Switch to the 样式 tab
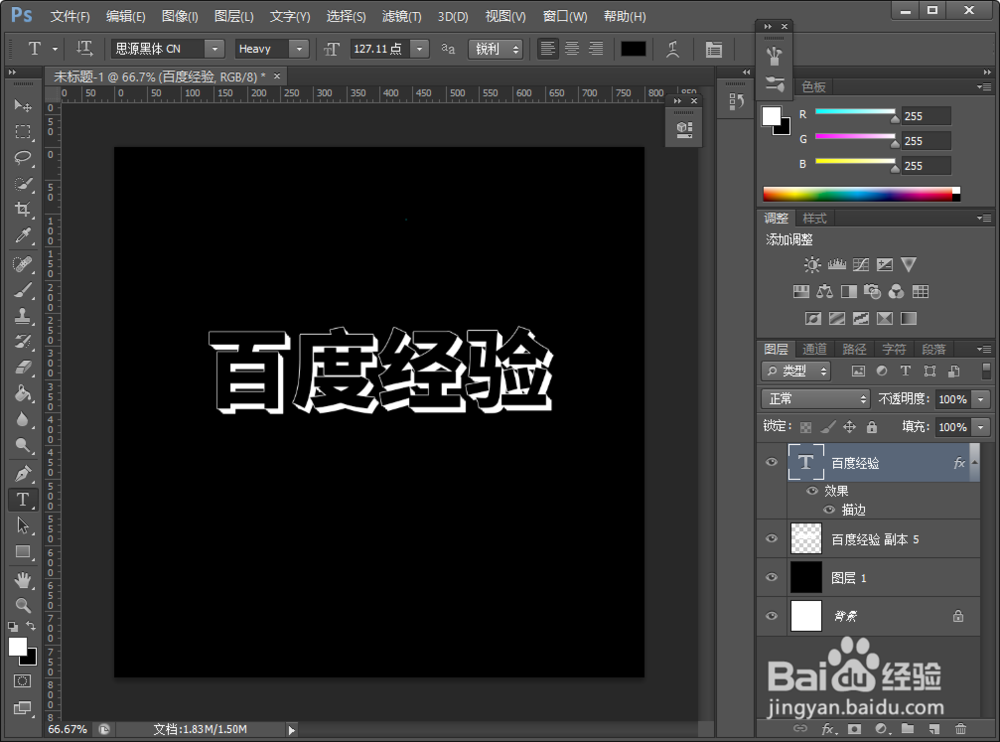This screenshot has width=1000, height=742. click(x=814, y=218)
